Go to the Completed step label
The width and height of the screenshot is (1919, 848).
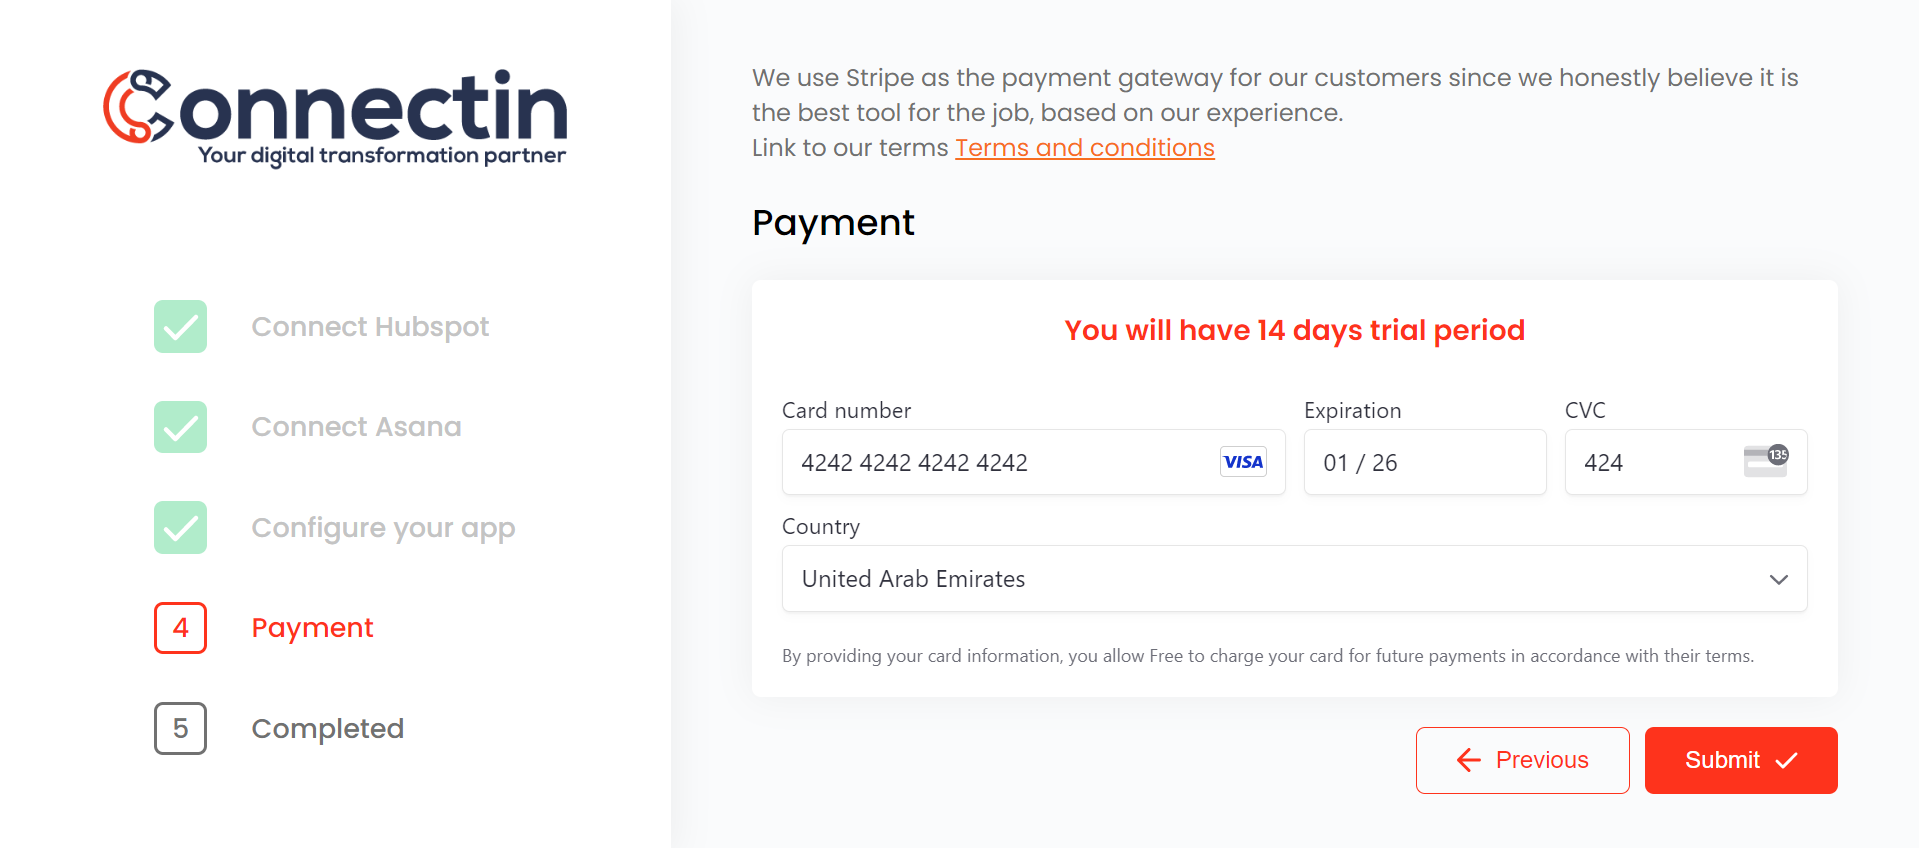coord(328,729)
